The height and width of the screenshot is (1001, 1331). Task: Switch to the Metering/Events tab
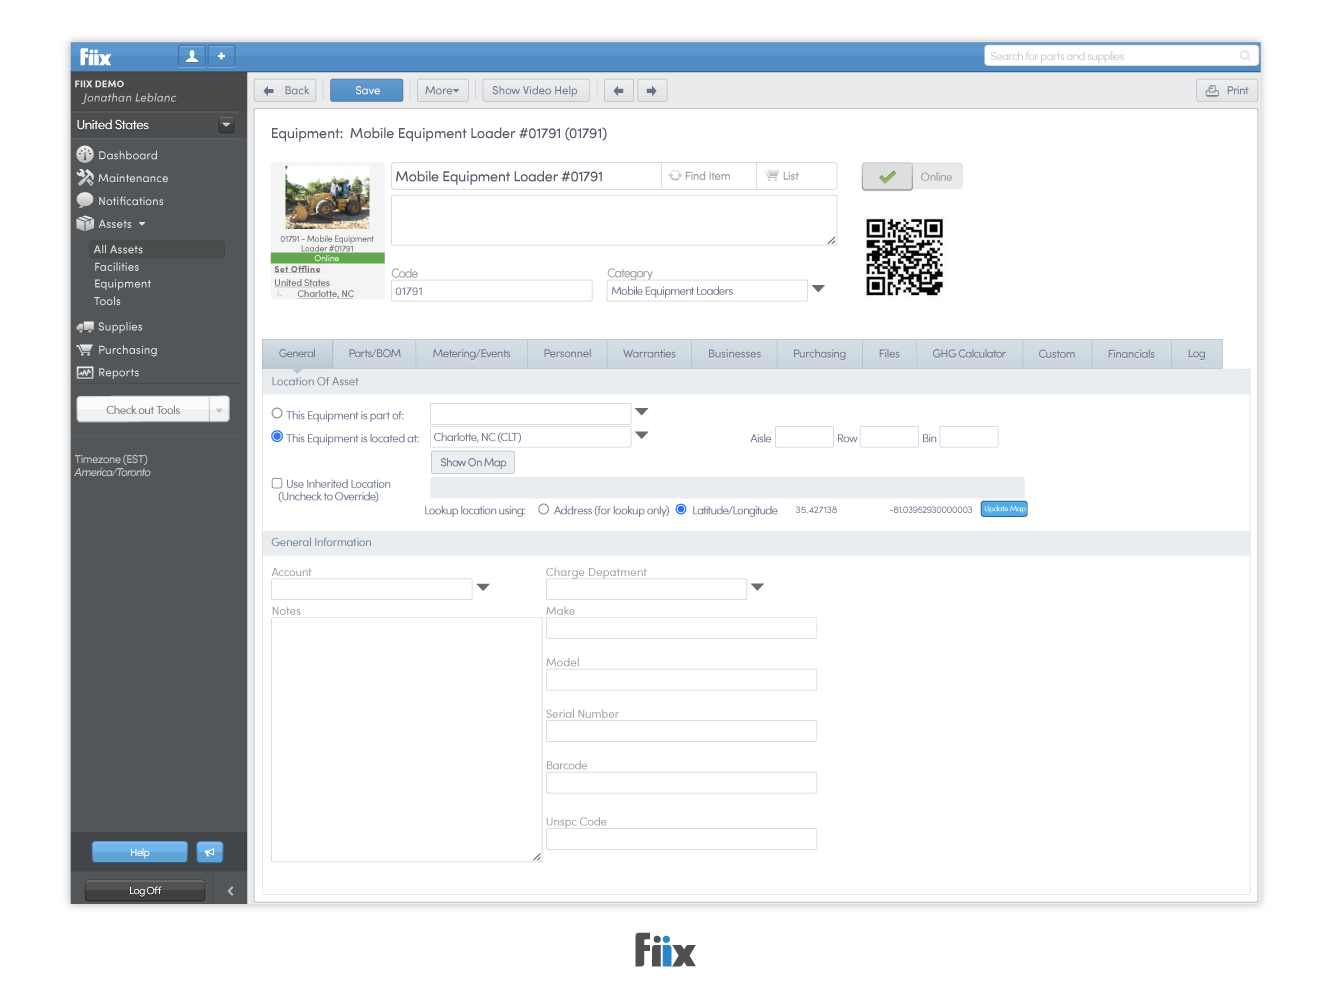(472, 354)
